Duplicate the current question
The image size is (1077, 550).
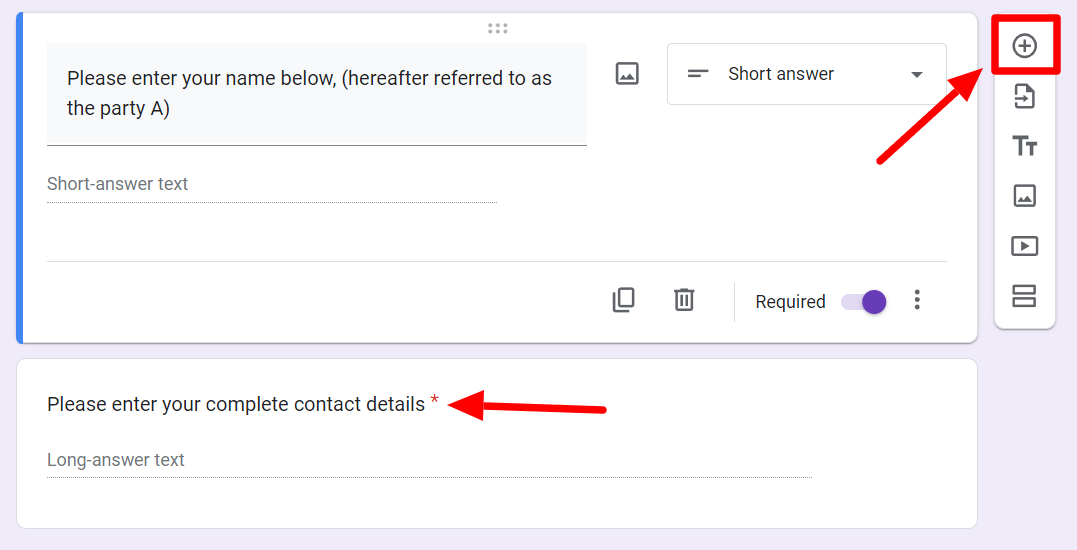click(x=623, y=300)
